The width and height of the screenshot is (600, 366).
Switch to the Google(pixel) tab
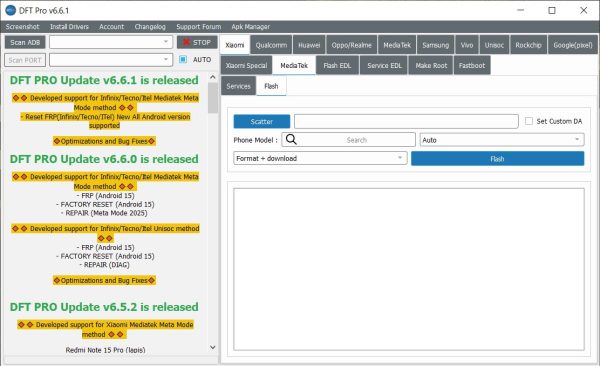pyautogui.click(x=573, y=45)
